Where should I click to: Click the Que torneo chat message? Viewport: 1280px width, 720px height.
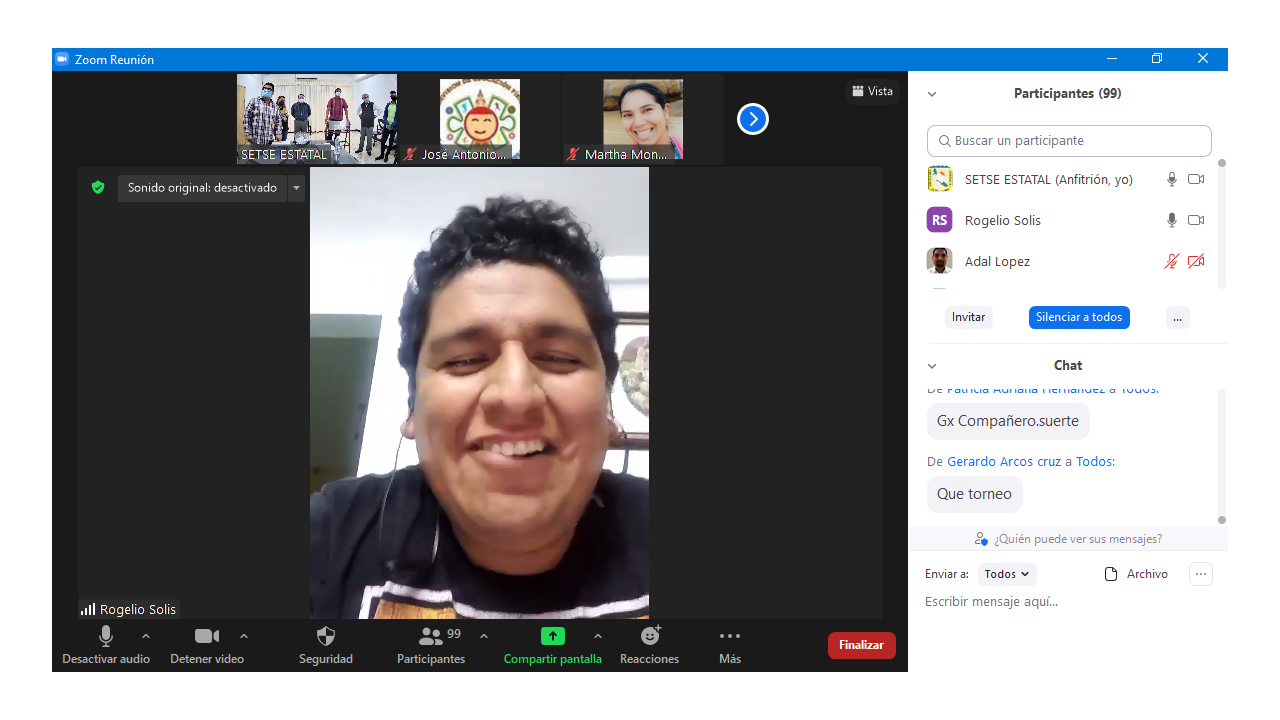coord(974,494)
